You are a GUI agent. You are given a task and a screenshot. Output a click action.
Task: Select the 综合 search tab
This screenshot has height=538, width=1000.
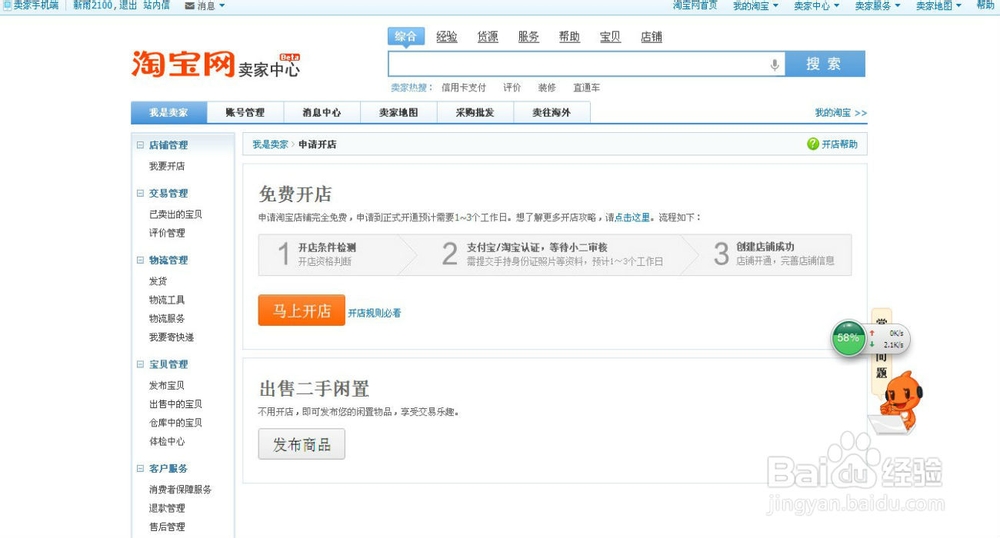(406, 36)
